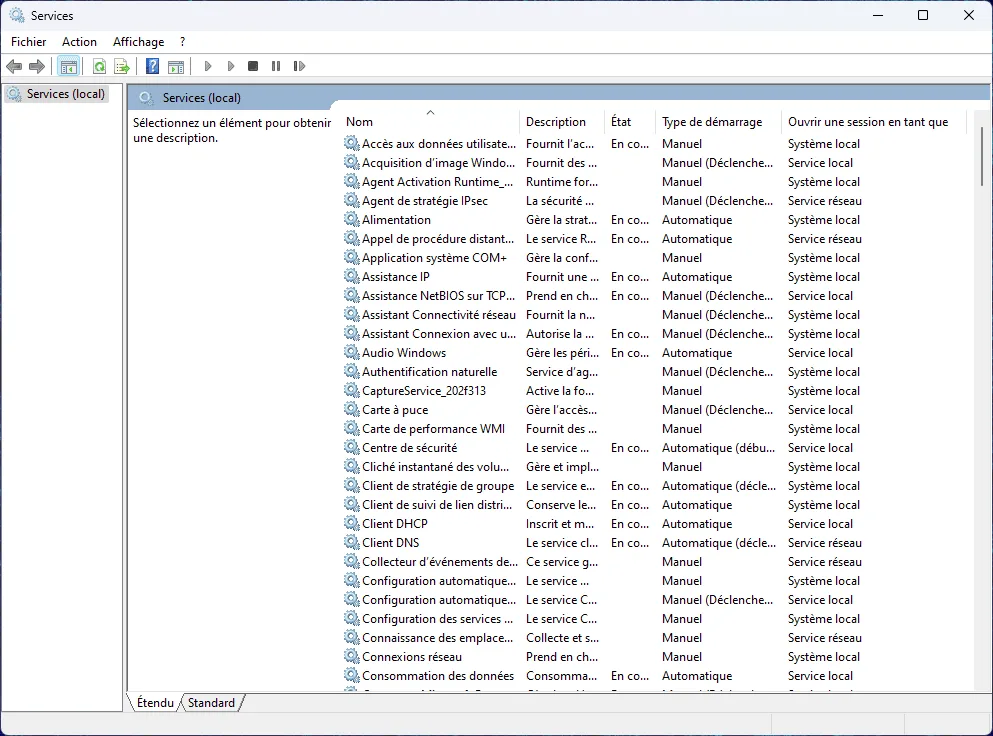Image resolution: width=993 pixels, height=736 pixels.
Task: Switch to the Étendu tab
Action: pos(155,702)
